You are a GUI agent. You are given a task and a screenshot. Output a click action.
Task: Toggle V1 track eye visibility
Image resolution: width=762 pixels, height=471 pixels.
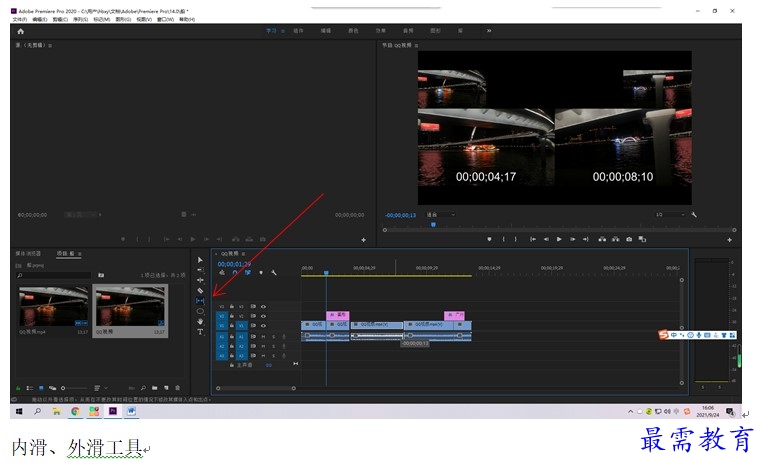263,326
